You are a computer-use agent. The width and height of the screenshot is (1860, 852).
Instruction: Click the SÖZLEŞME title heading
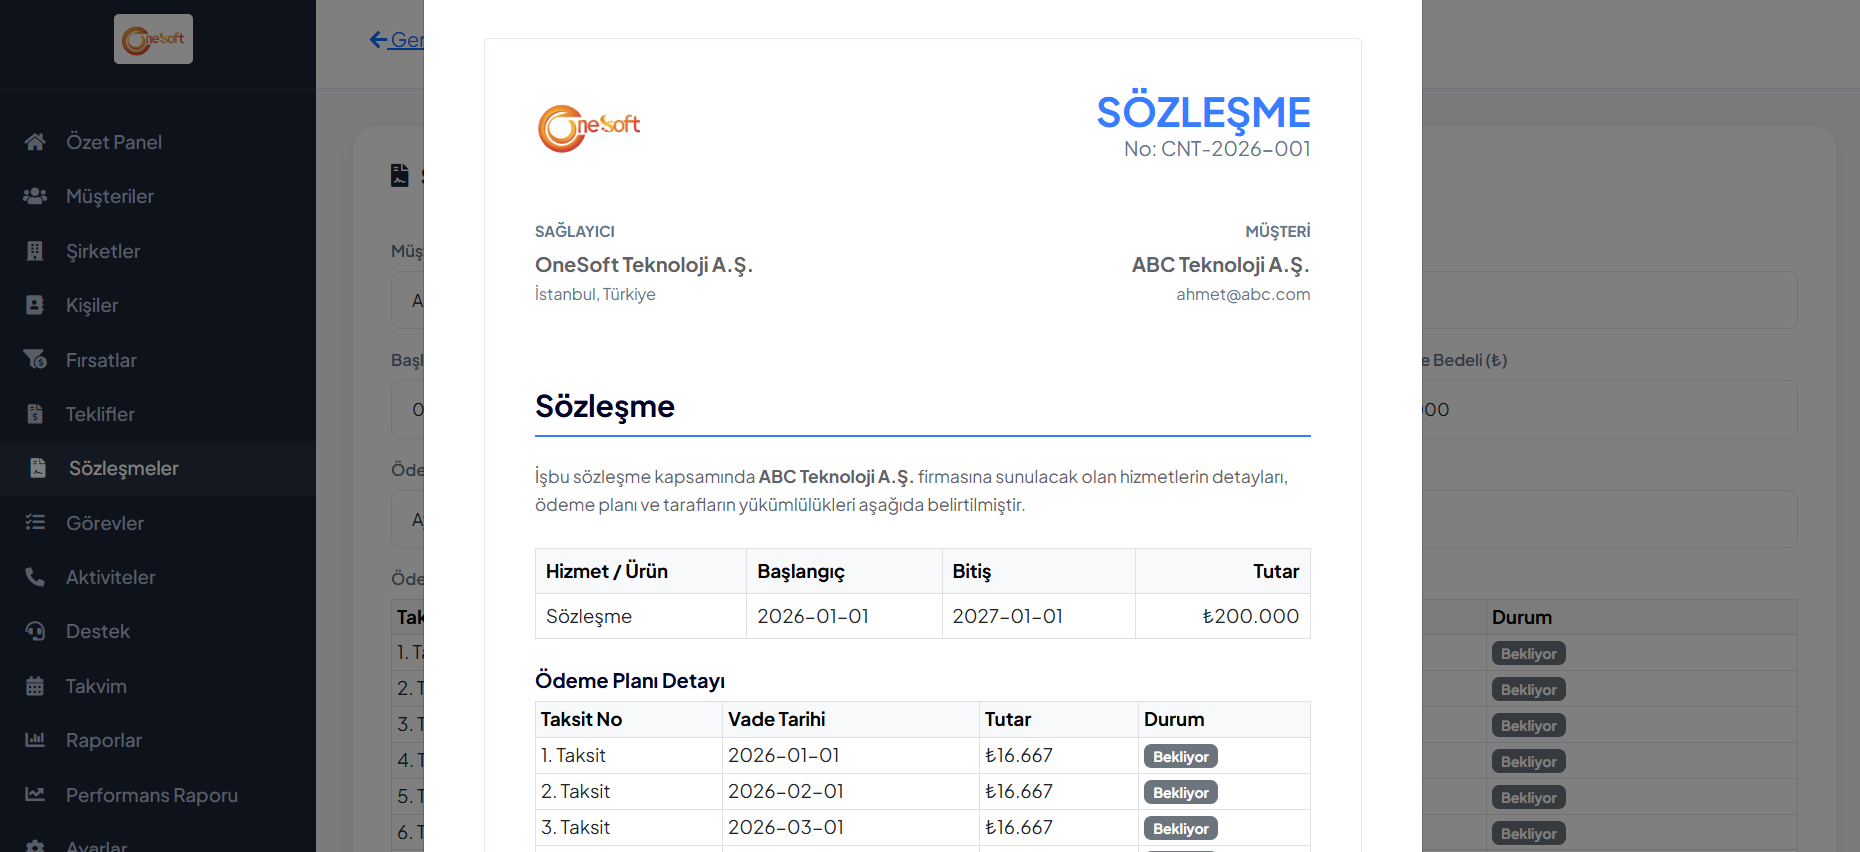click(x=1203, y=111)
